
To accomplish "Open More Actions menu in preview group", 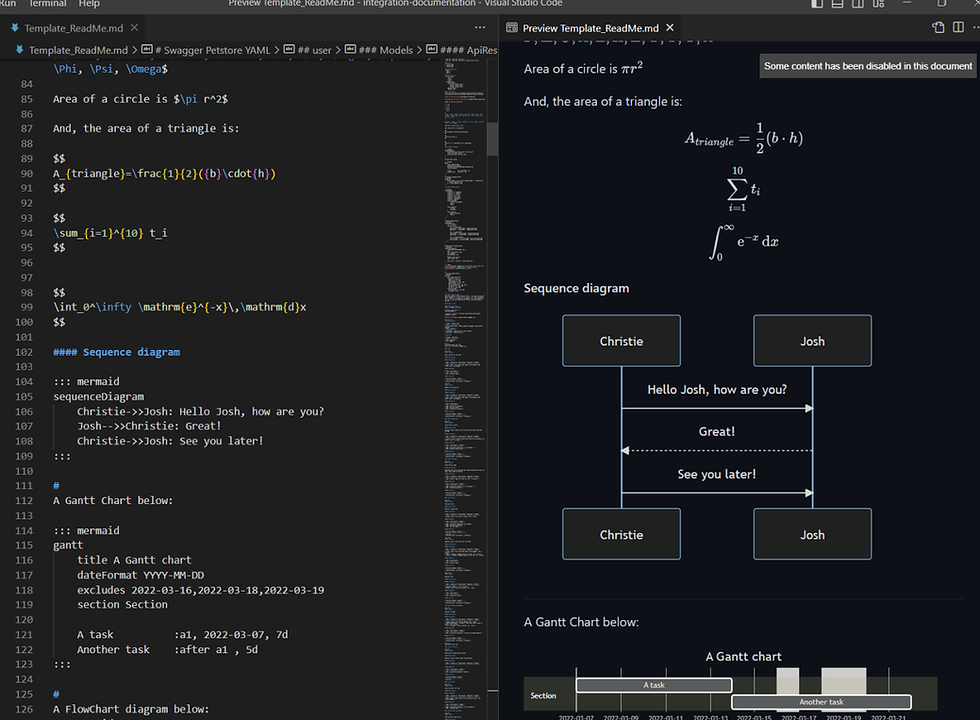I will [x=976, y=28].
